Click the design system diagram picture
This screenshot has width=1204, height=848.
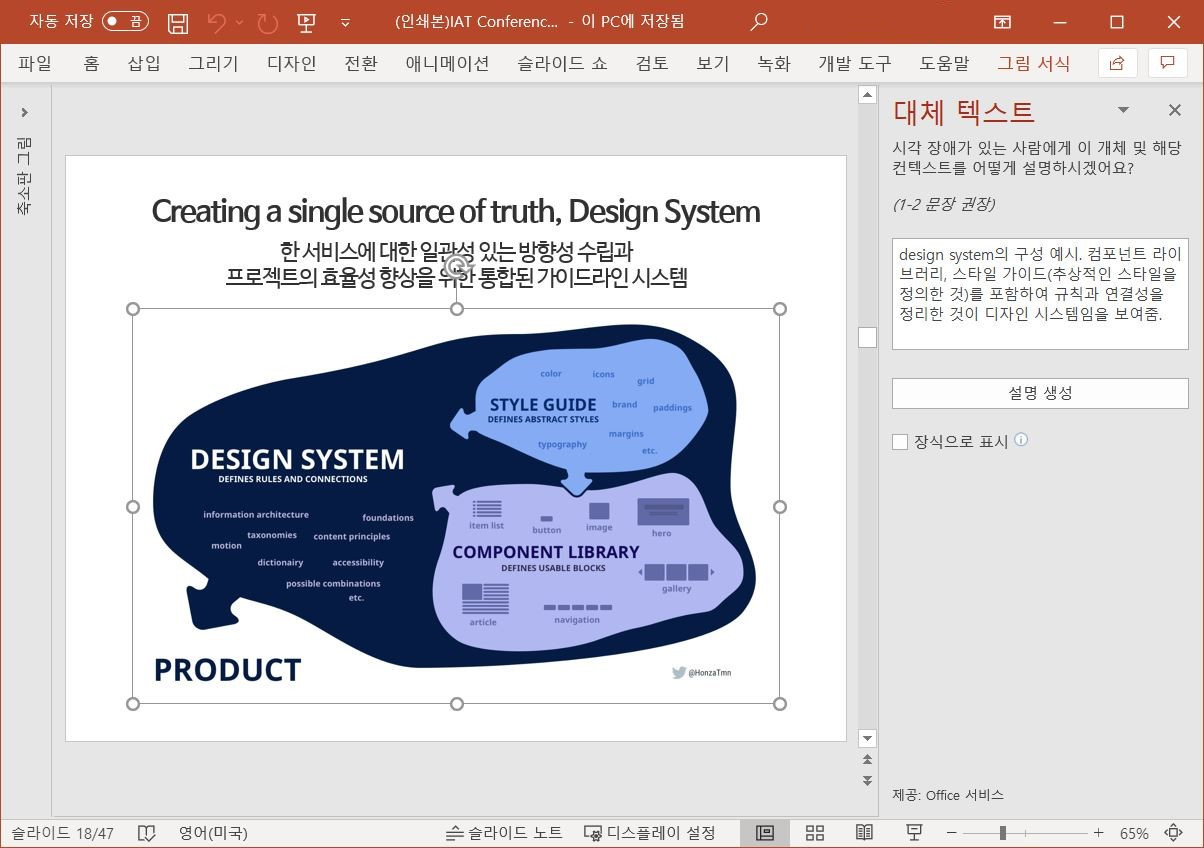point(456,506)
